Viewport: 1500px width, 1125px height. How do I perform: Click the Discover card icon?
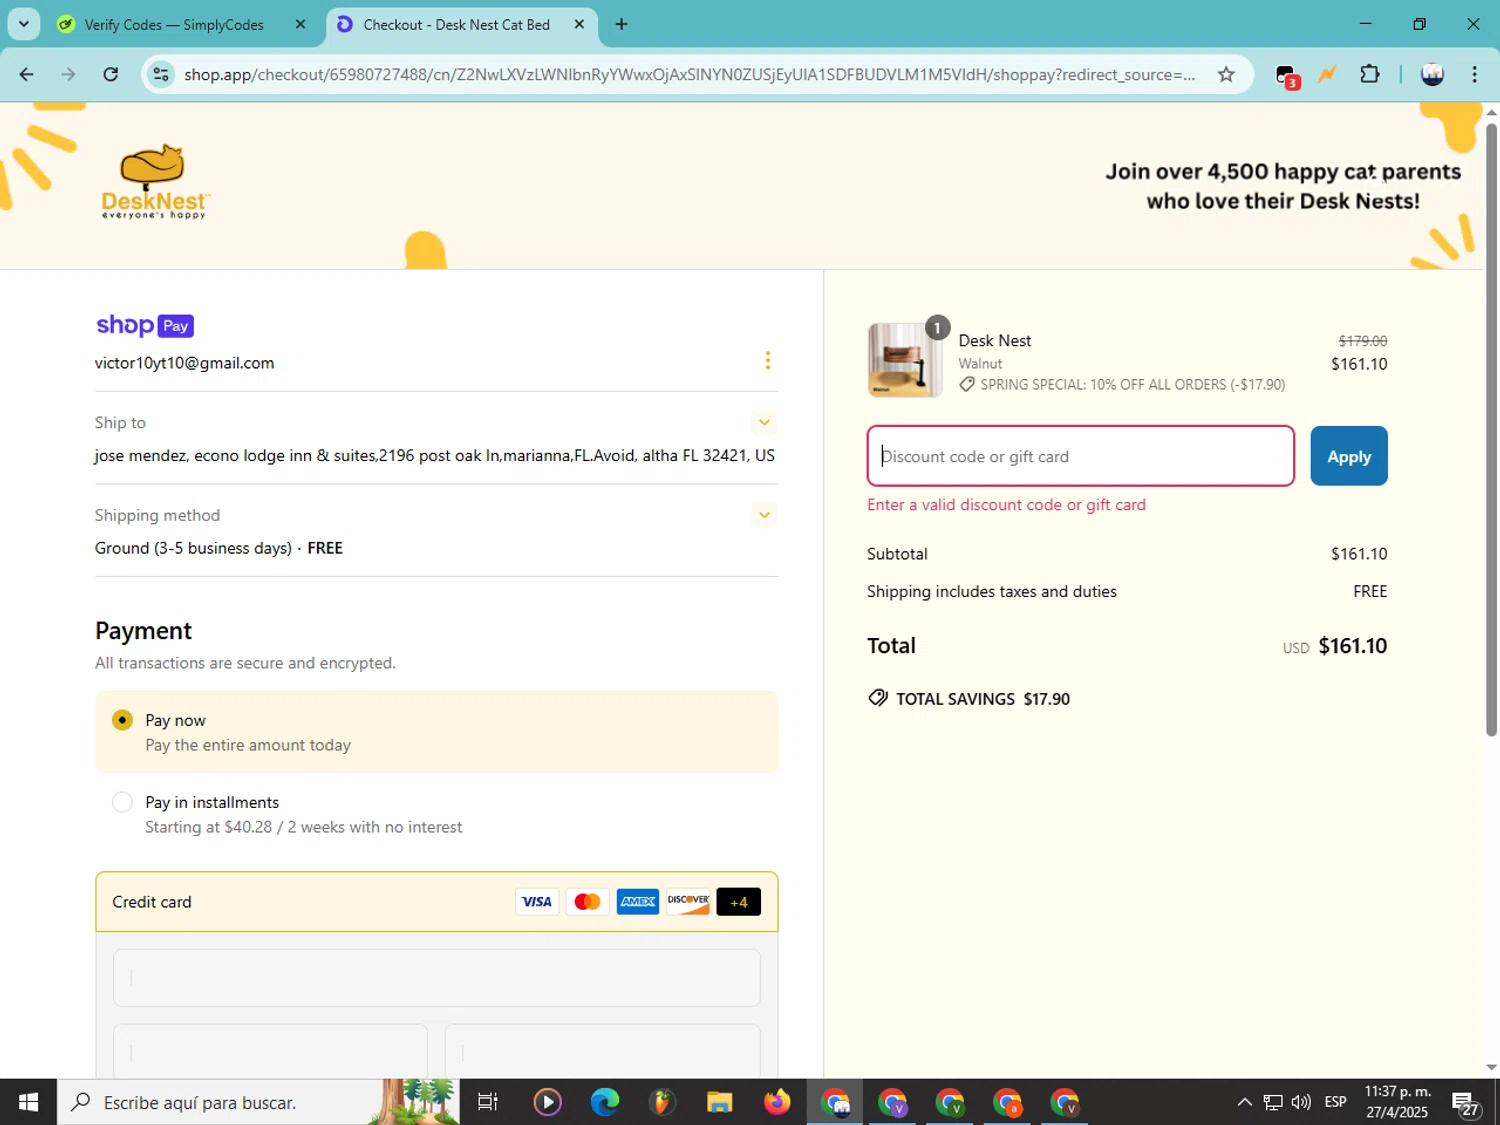[x=688, y=902]
